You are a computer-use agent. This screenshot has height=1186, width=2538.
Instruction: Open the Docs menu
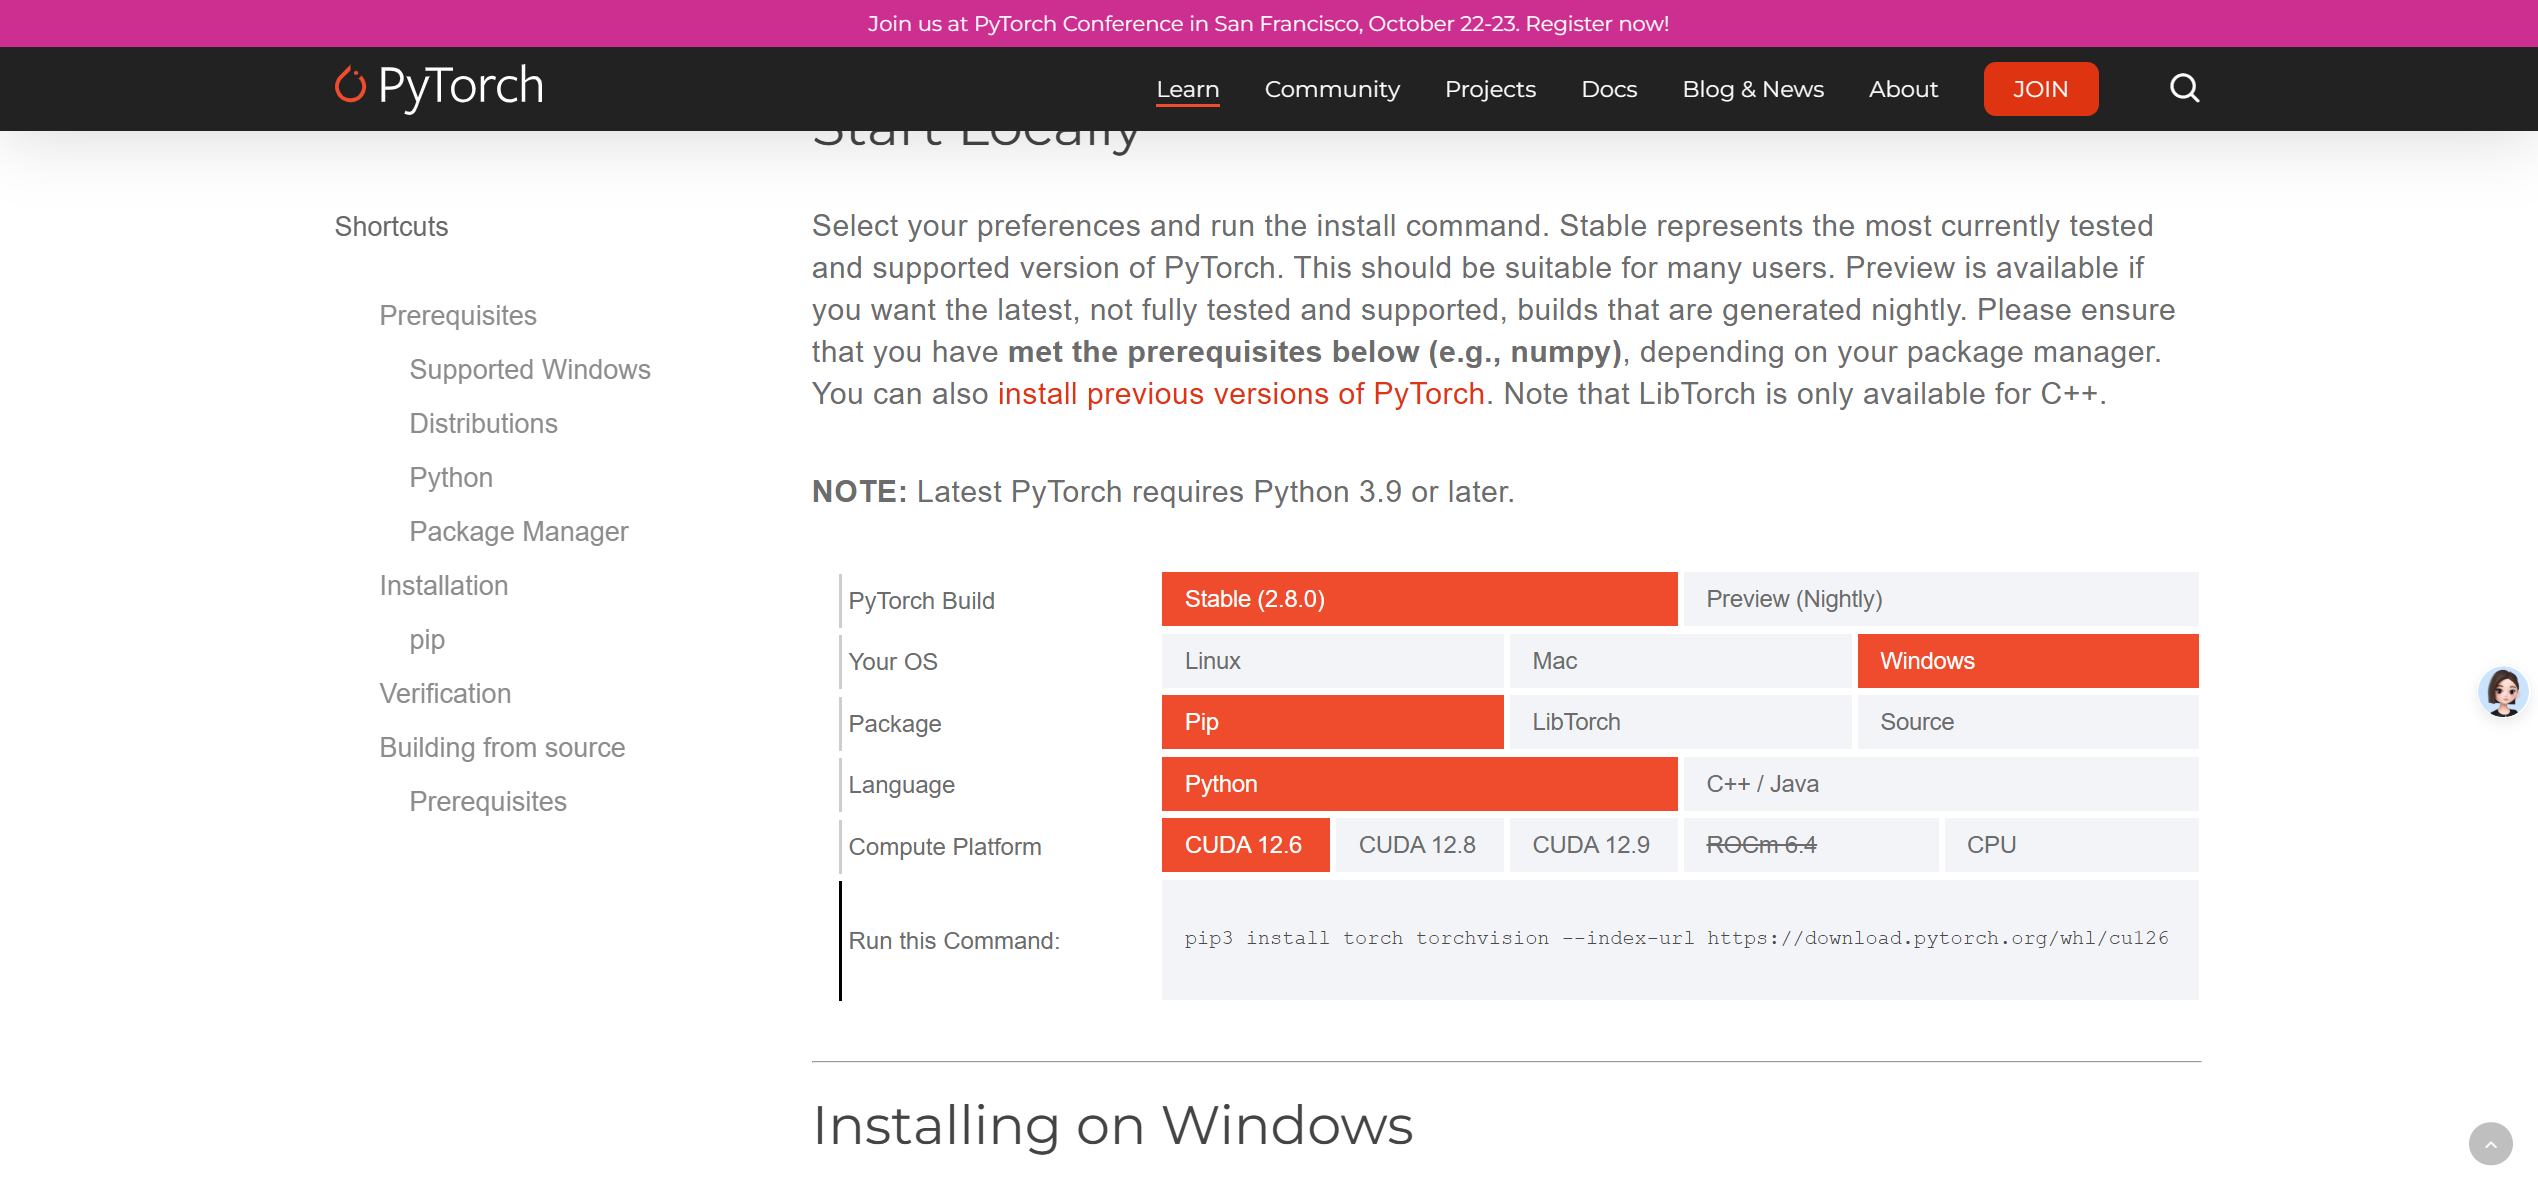pos(1609,89)
